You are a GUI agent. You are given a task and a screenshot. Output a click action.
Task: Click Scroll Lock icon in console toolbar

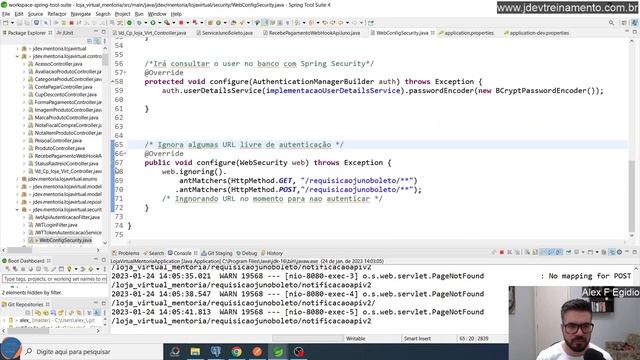tap(535, 252)
